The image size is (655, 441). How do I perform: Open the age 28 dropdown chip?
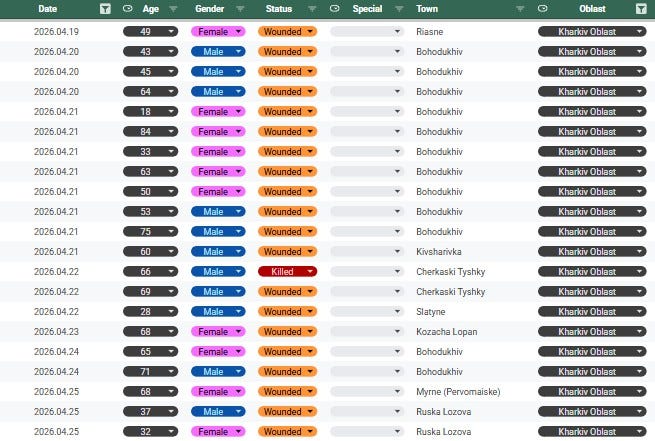pos(150,312)
